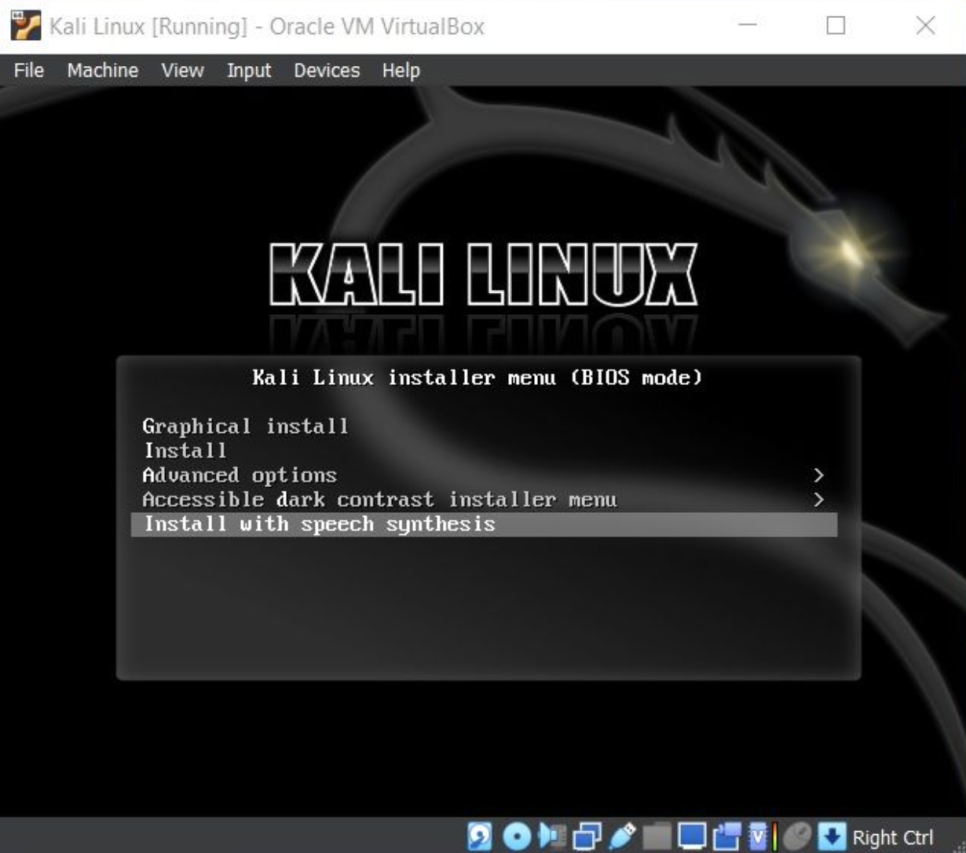Click the recording status indicator icon
966x853 pixels.
click(x=727, y=836)
